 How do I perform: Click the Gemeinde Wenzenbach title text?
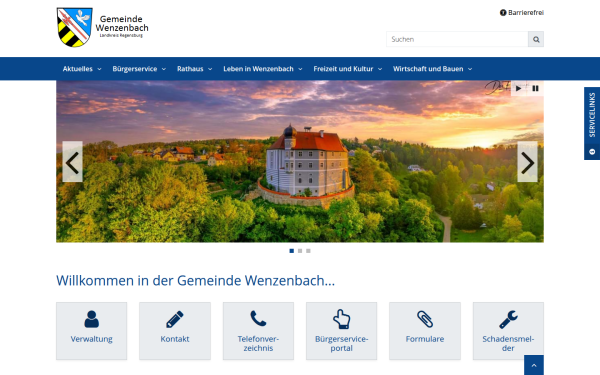[122, 23]
